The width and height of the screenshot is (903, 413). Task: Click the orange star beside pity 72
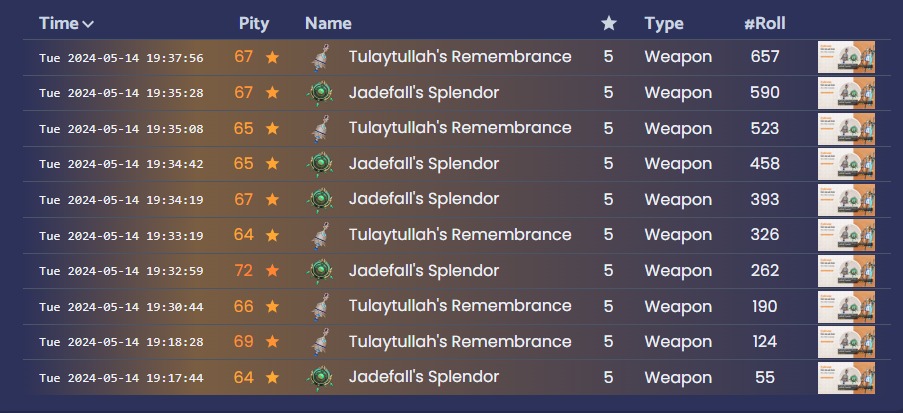pos(272,271)
